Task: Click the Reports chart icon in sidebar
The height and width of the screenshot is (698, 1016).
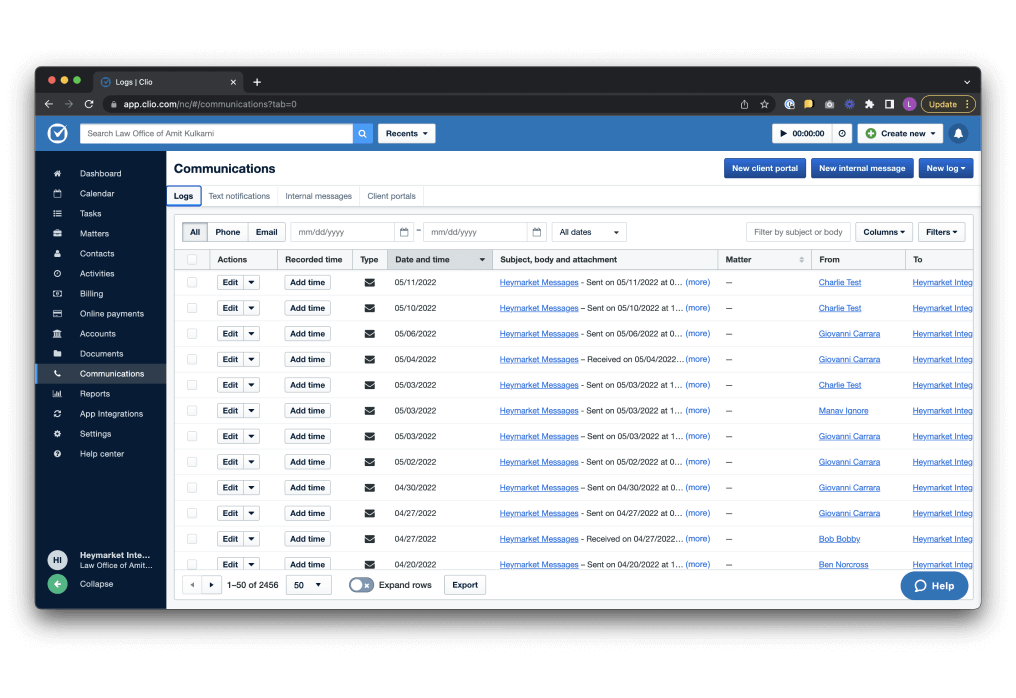Action: pyautogui.click(x=57, y=393)
